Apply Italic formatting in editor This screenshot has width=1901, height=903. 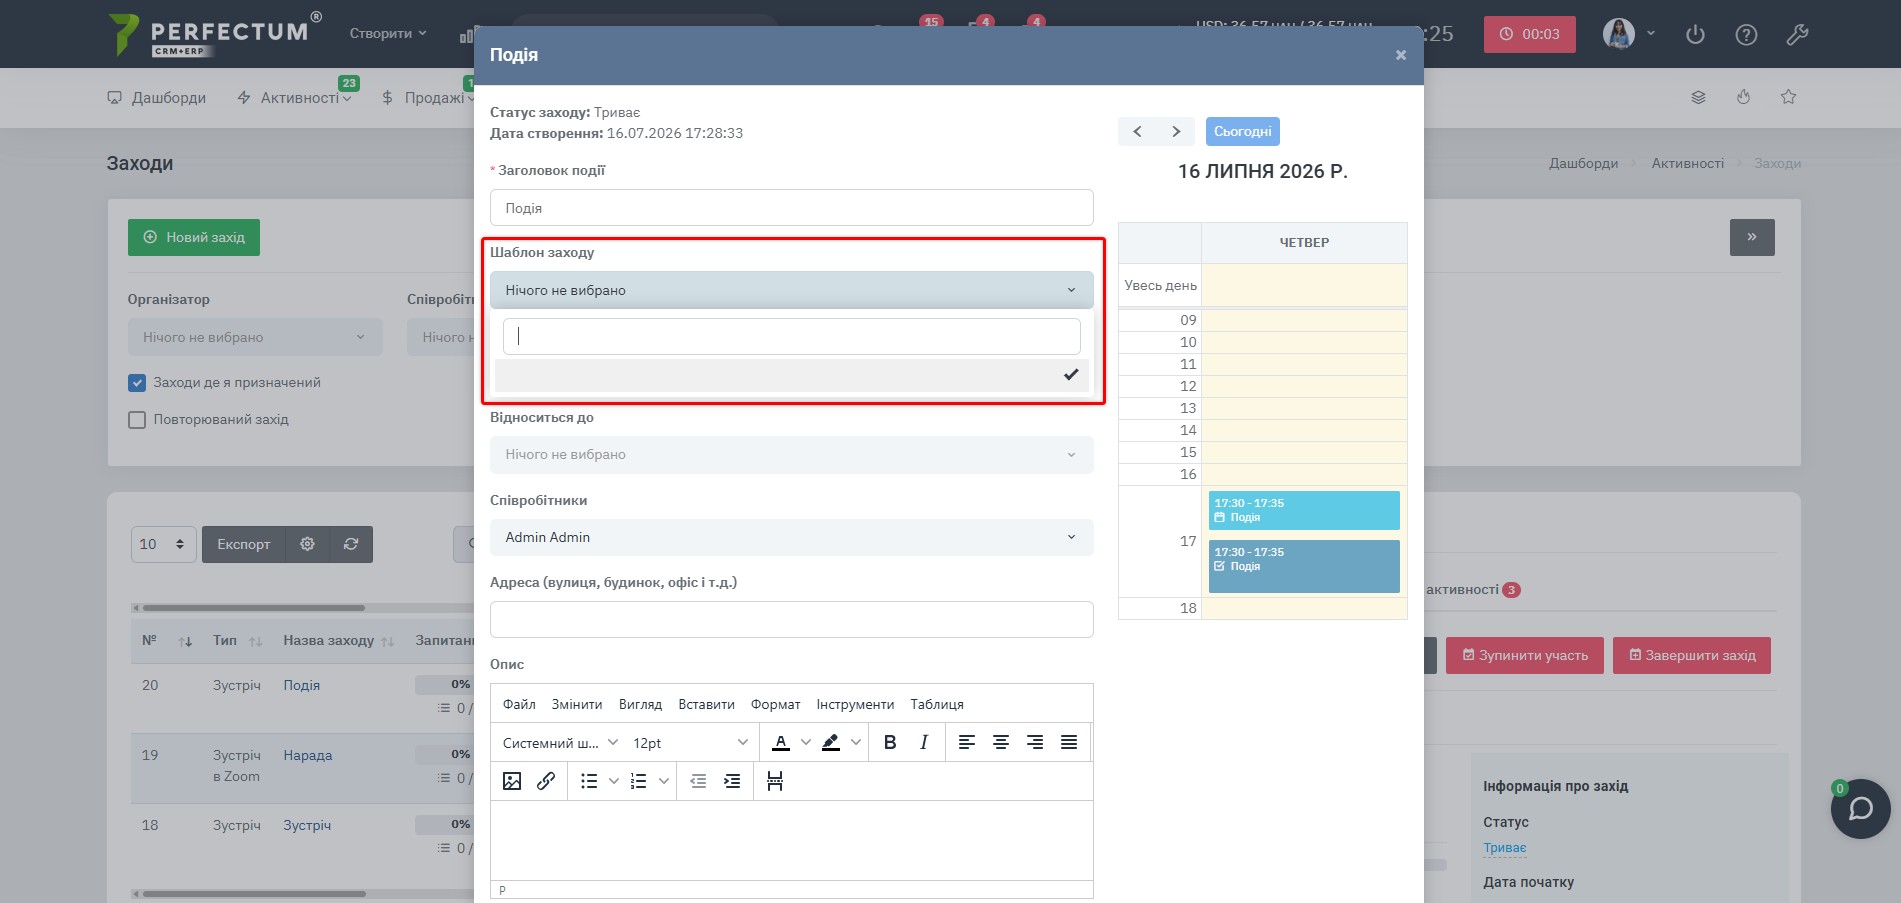[924, 742]
